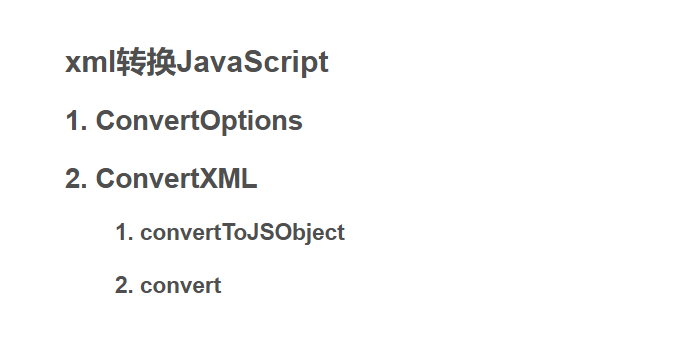Navigate to the convert subsection
Screen dimensions: 691x361
tap(181, 285)
